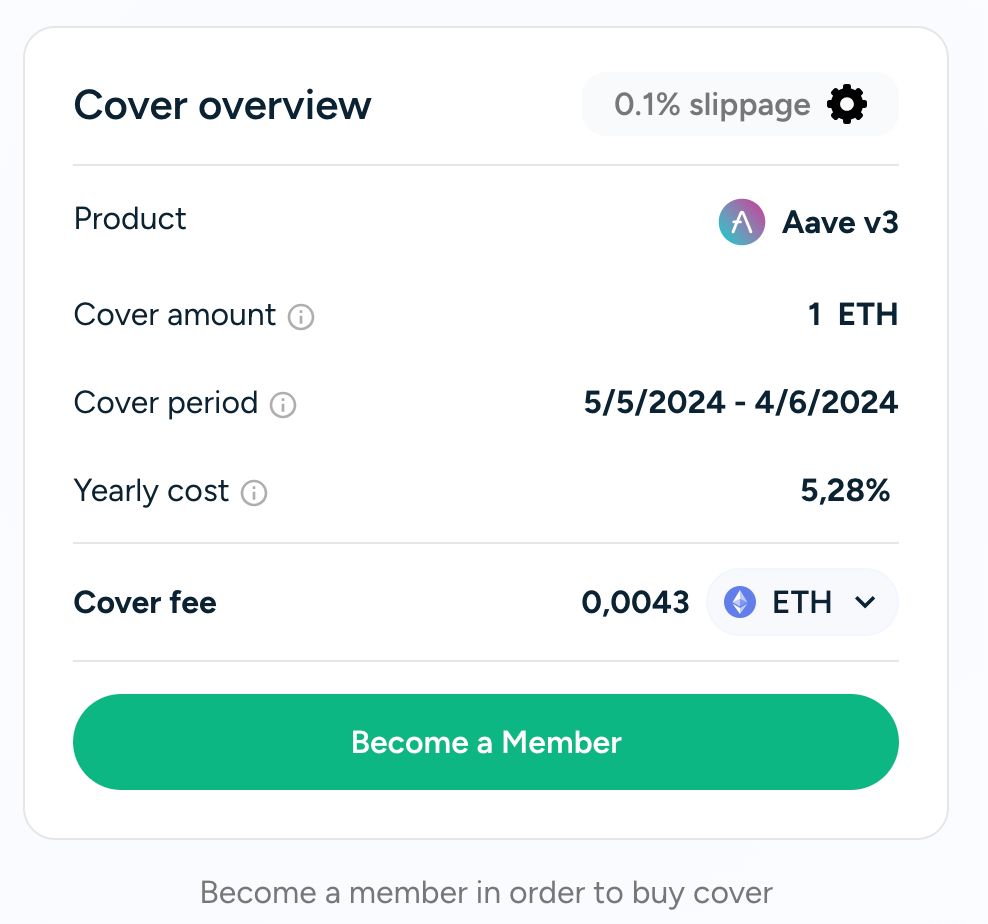Viewport: 988px width, 924px height.
Task: Click the Aave v3 logo icon
Action: tap(741, 222)
